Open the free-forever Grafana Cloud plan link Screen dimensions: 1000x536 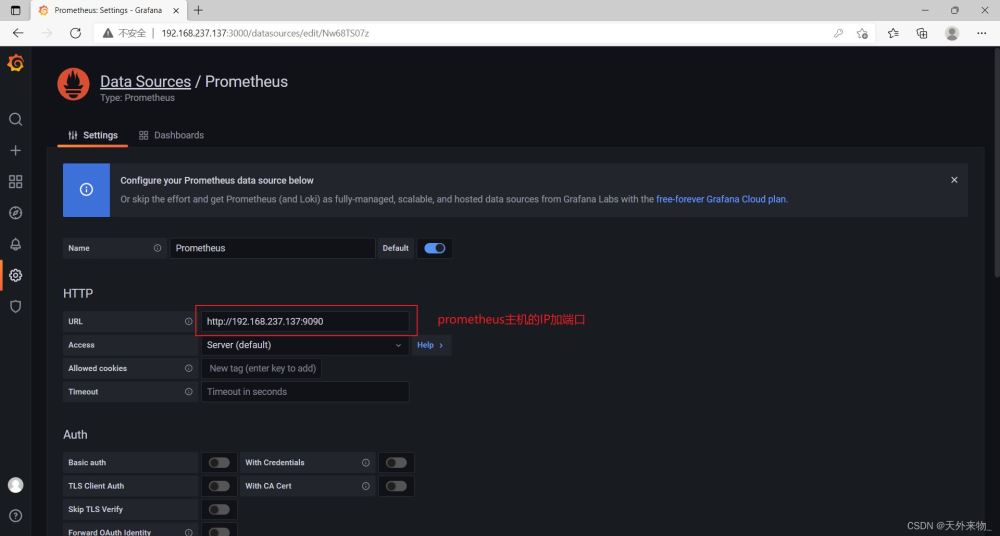[x=721, y=199]
